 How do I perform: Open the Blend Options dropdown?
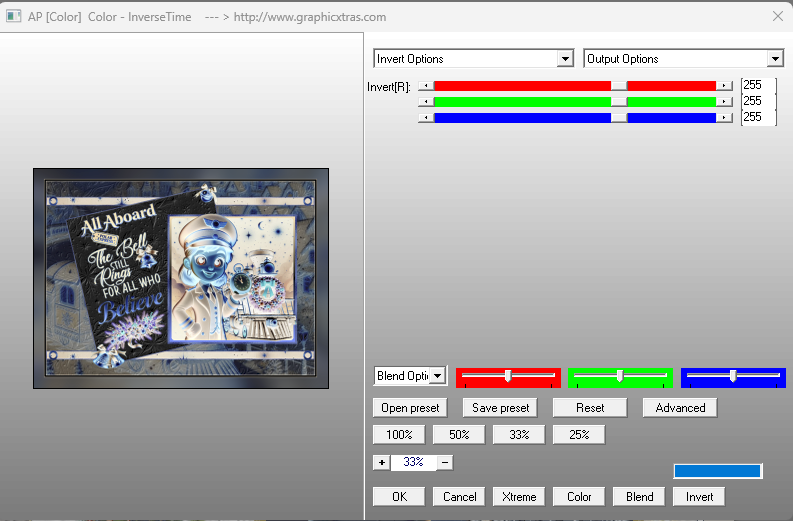[x=410, y=376]
